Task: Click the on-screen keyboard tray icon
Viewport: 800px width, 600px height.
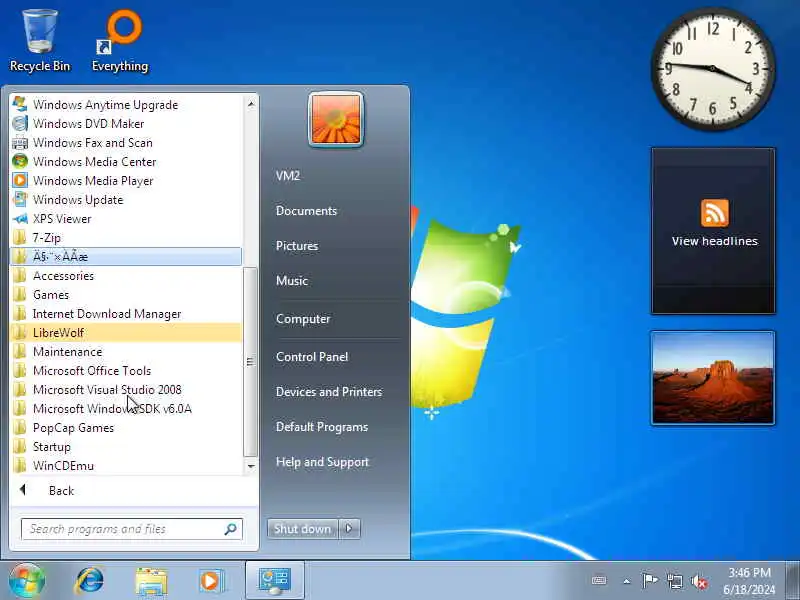Action: point(599,581)
